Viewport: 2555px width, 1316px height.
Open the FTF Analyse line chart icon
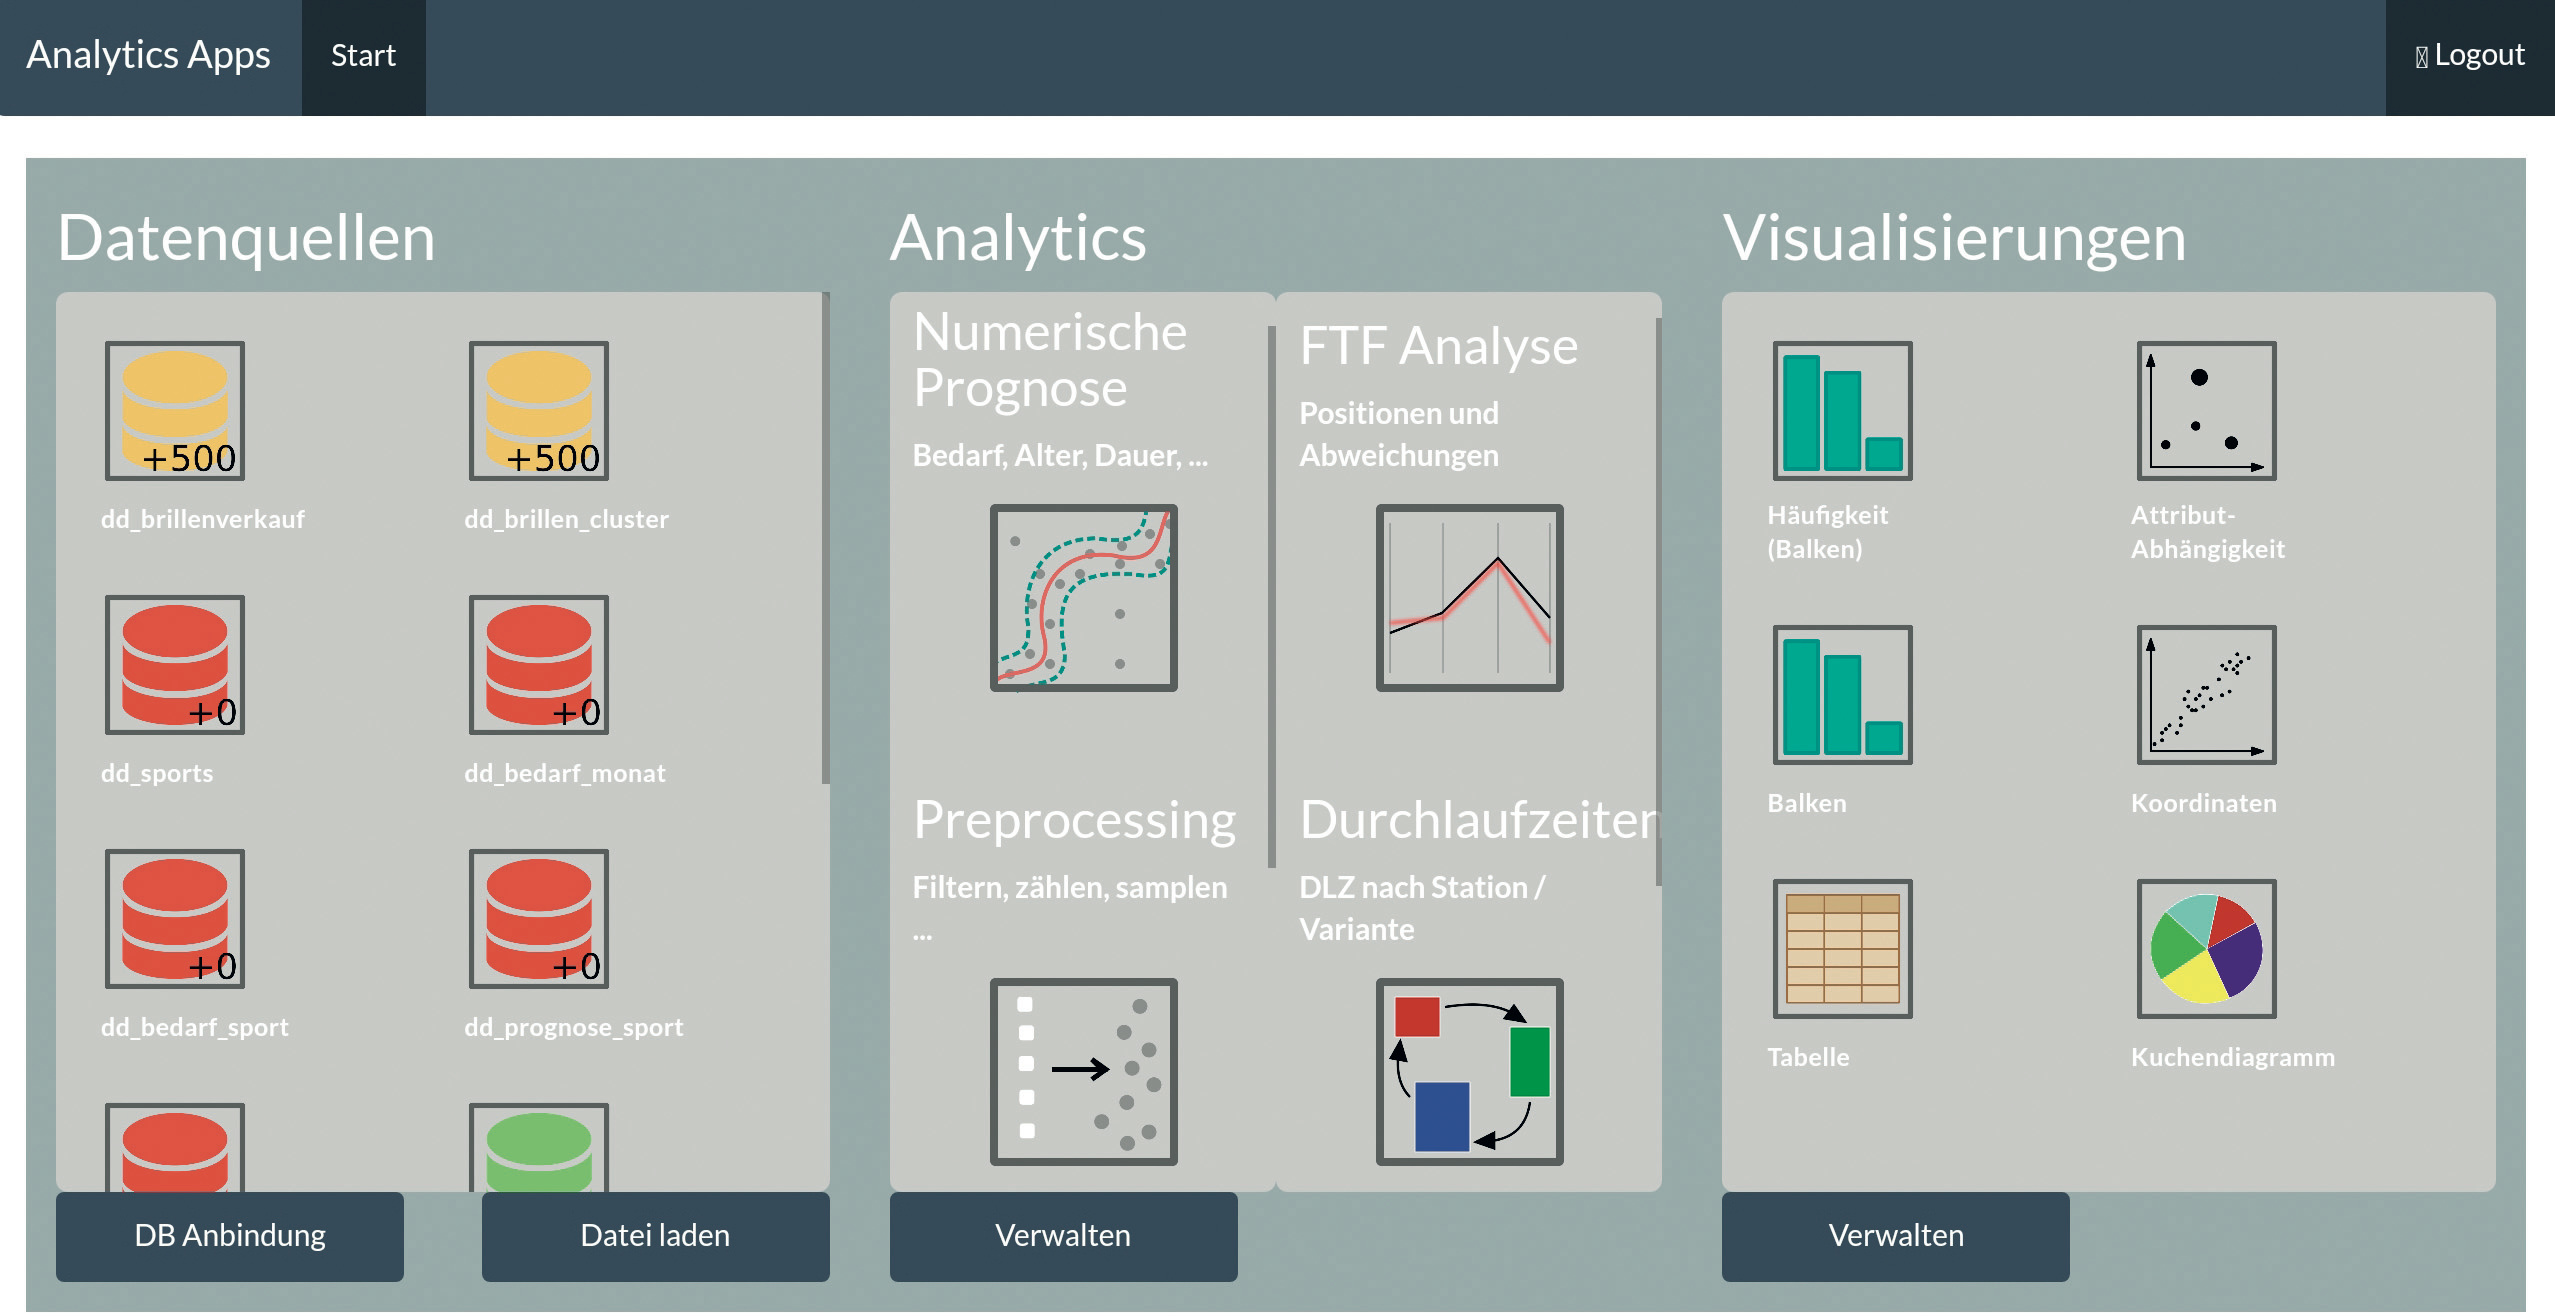click(x=1469, y=597)
